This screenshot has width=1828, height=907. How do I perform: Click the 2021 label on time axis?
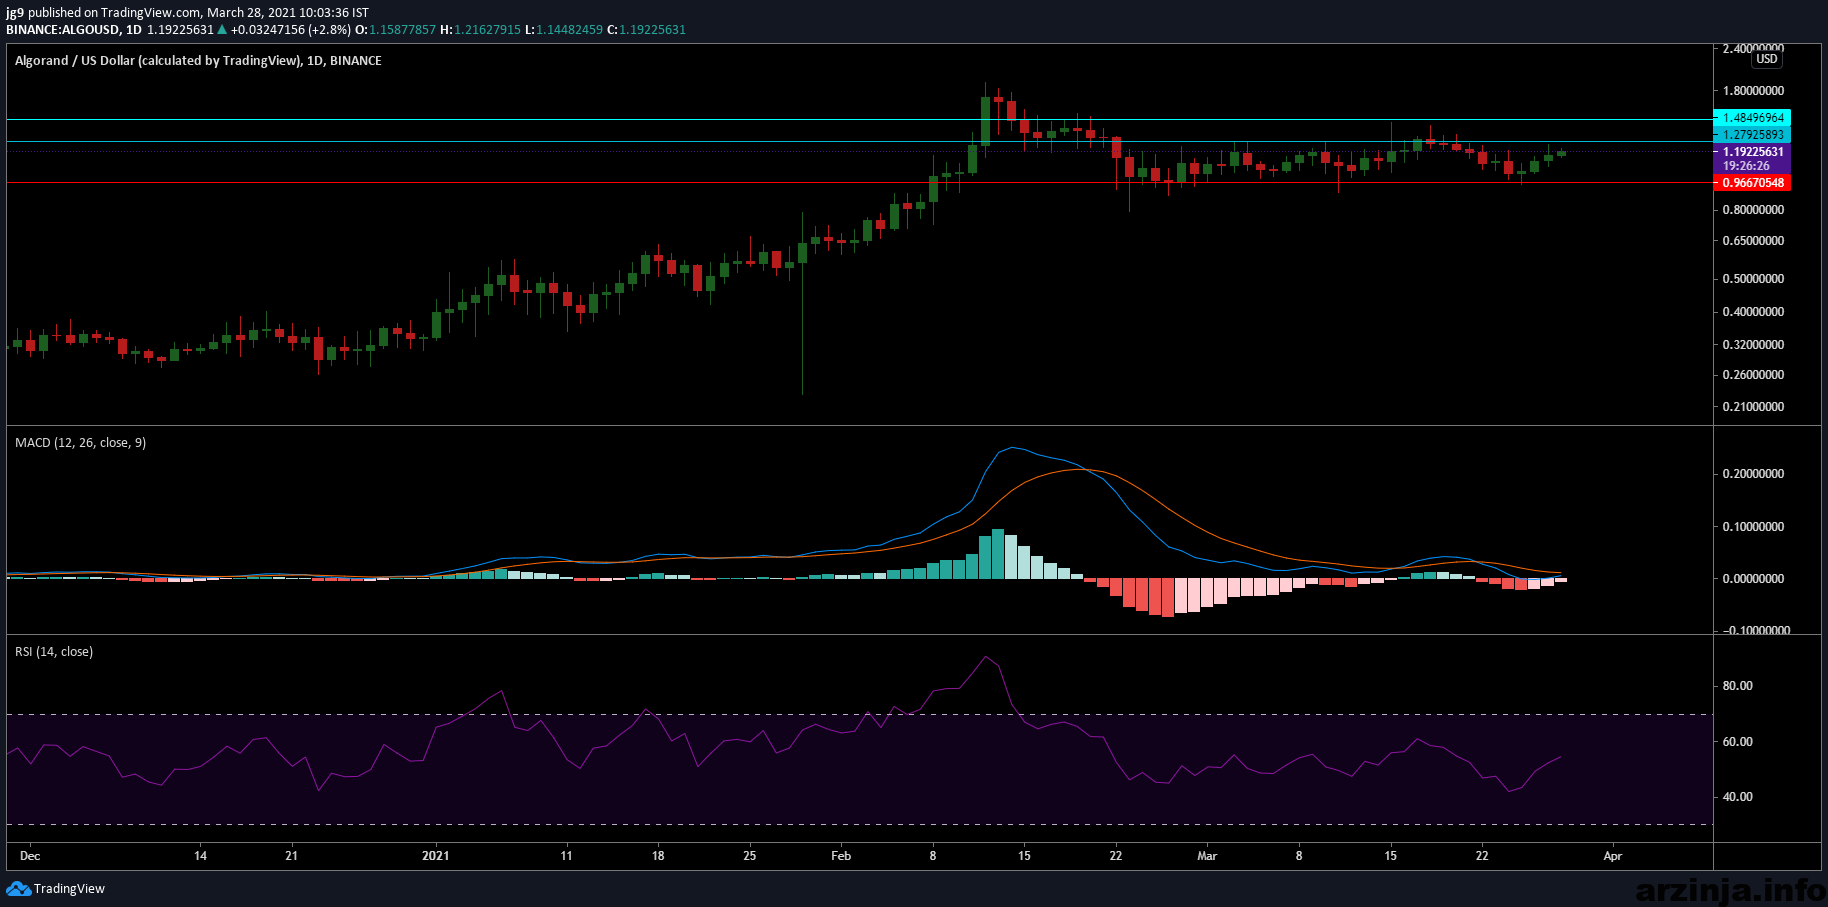(435, 855)
